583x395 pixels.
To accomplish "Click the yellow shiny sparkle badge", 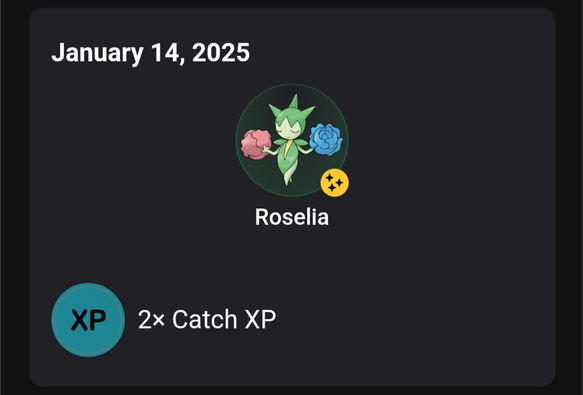I will [335, 183].
